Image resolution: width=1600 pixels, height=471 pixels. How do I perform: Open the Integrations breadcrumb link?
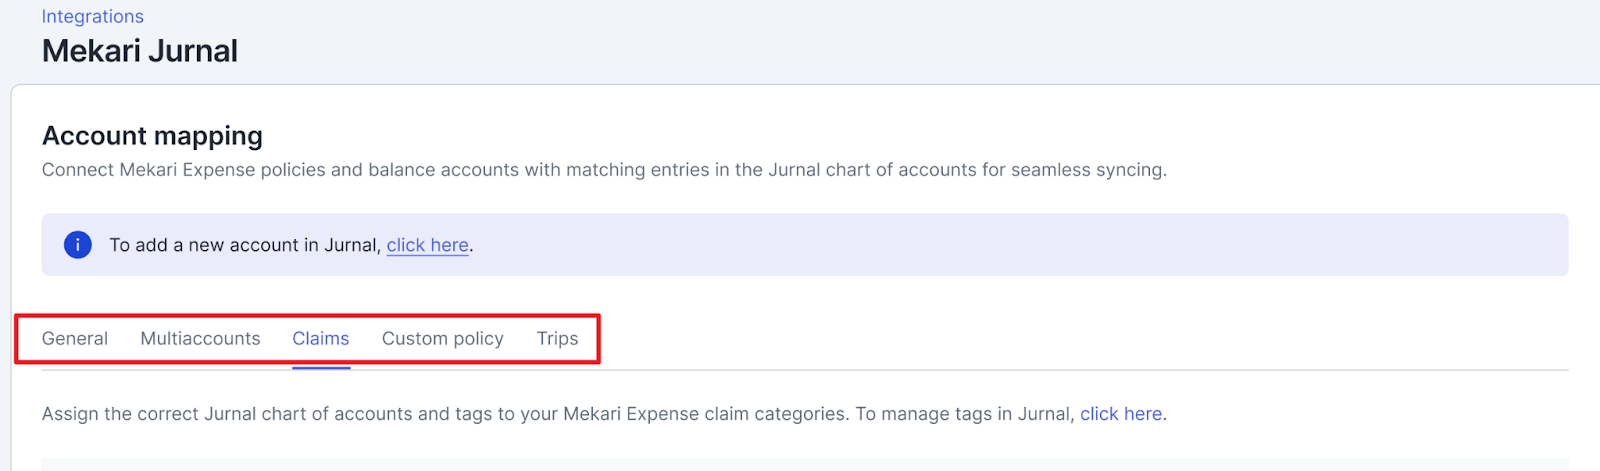[92, 16]
